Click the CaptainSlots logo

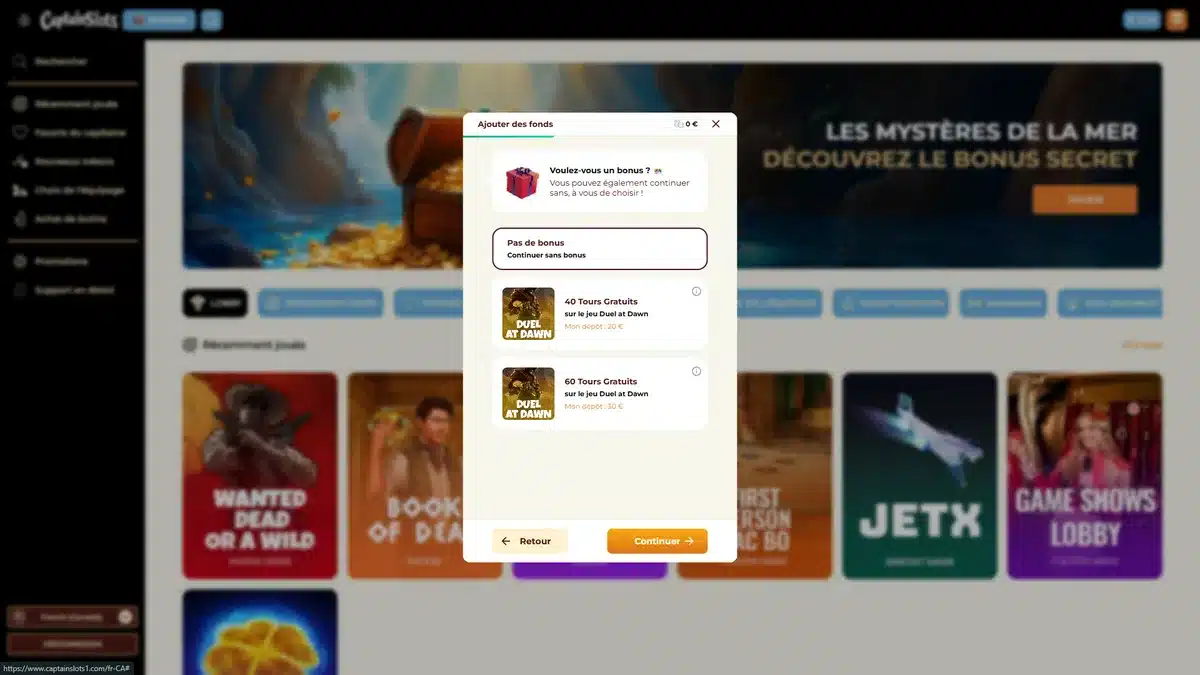[x=78, y=20]
